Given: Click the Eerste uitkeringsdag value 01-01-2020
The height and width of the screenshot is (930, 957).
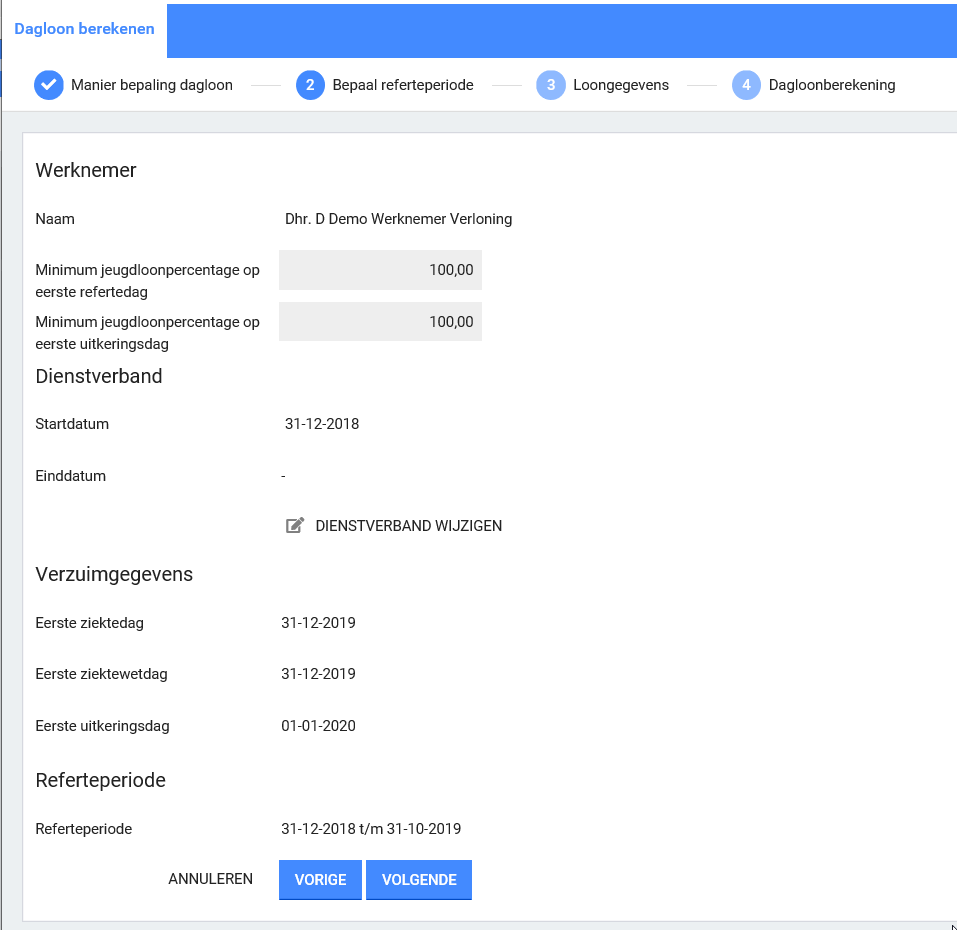Looking at the screenshot, I should click(319, 726).
